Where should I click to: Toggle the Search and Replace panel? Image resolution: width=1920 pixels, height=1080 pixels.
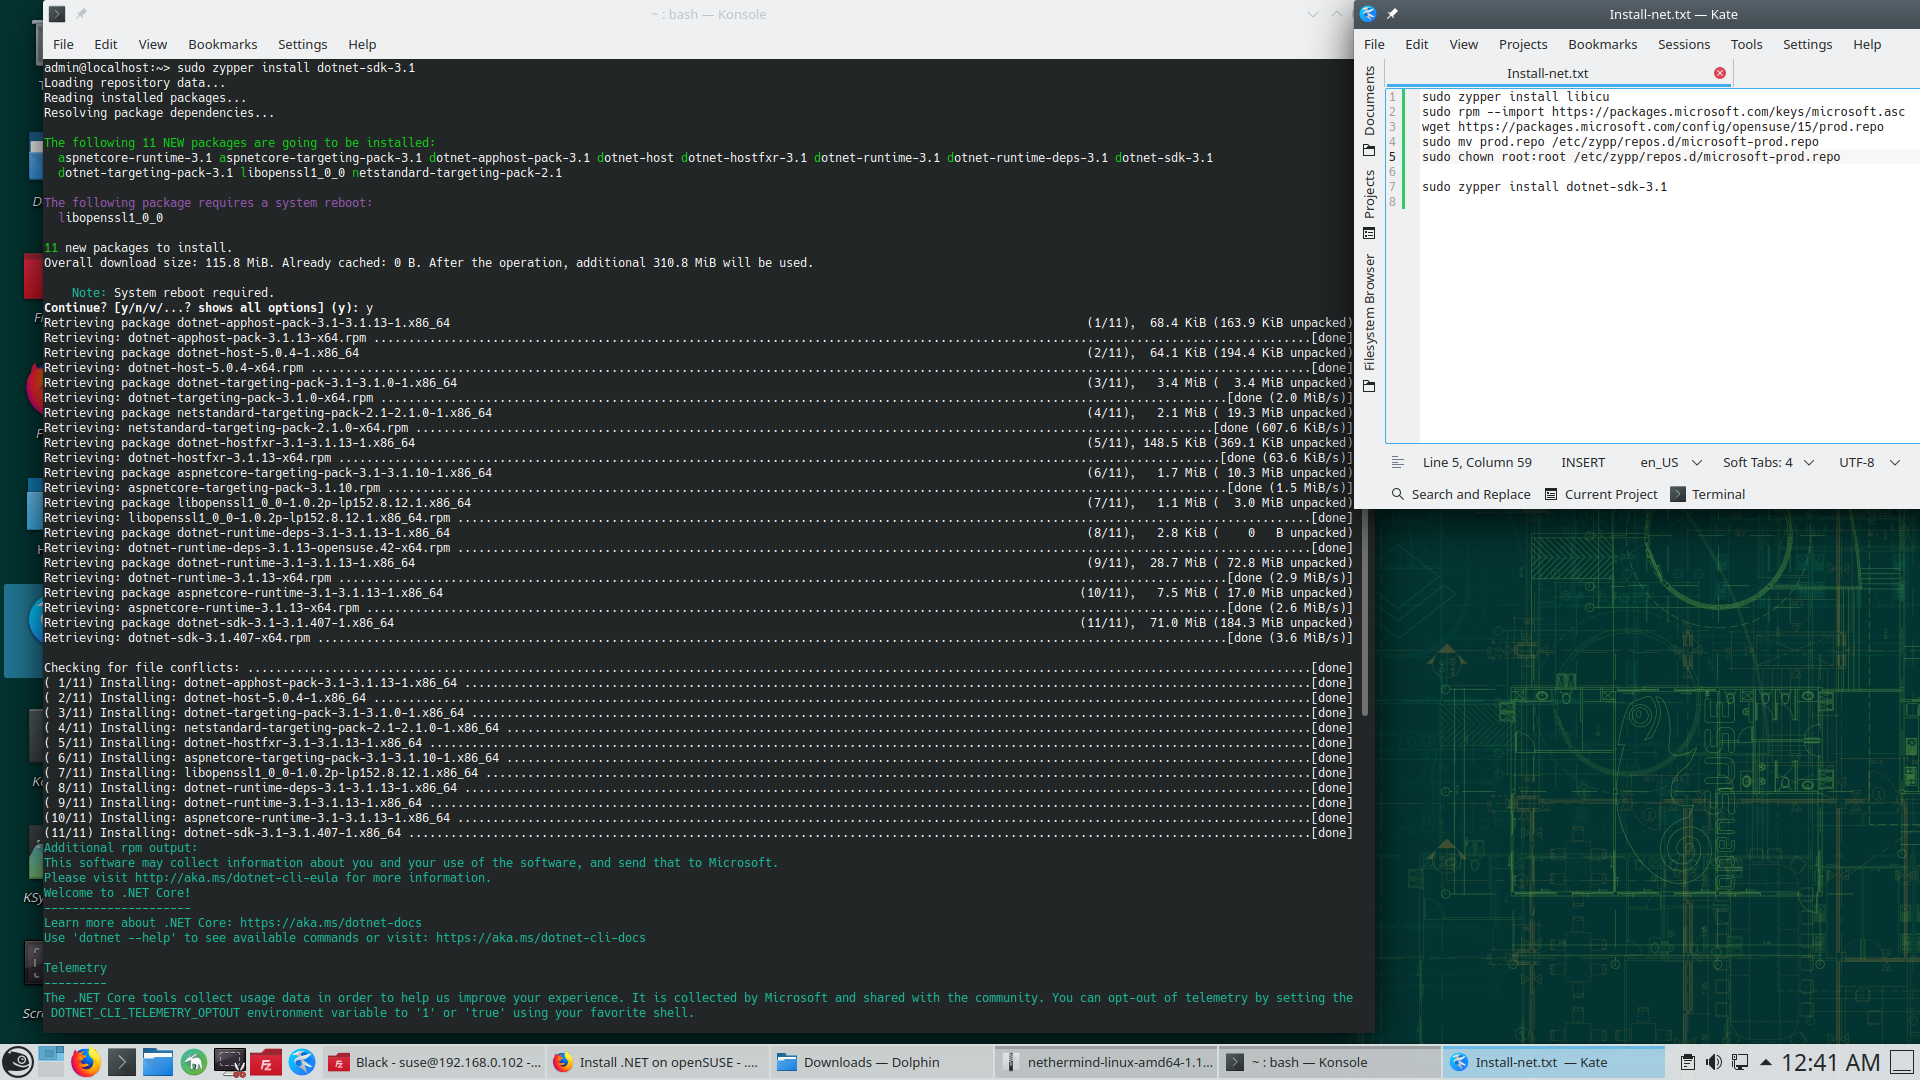[1460, 494]
